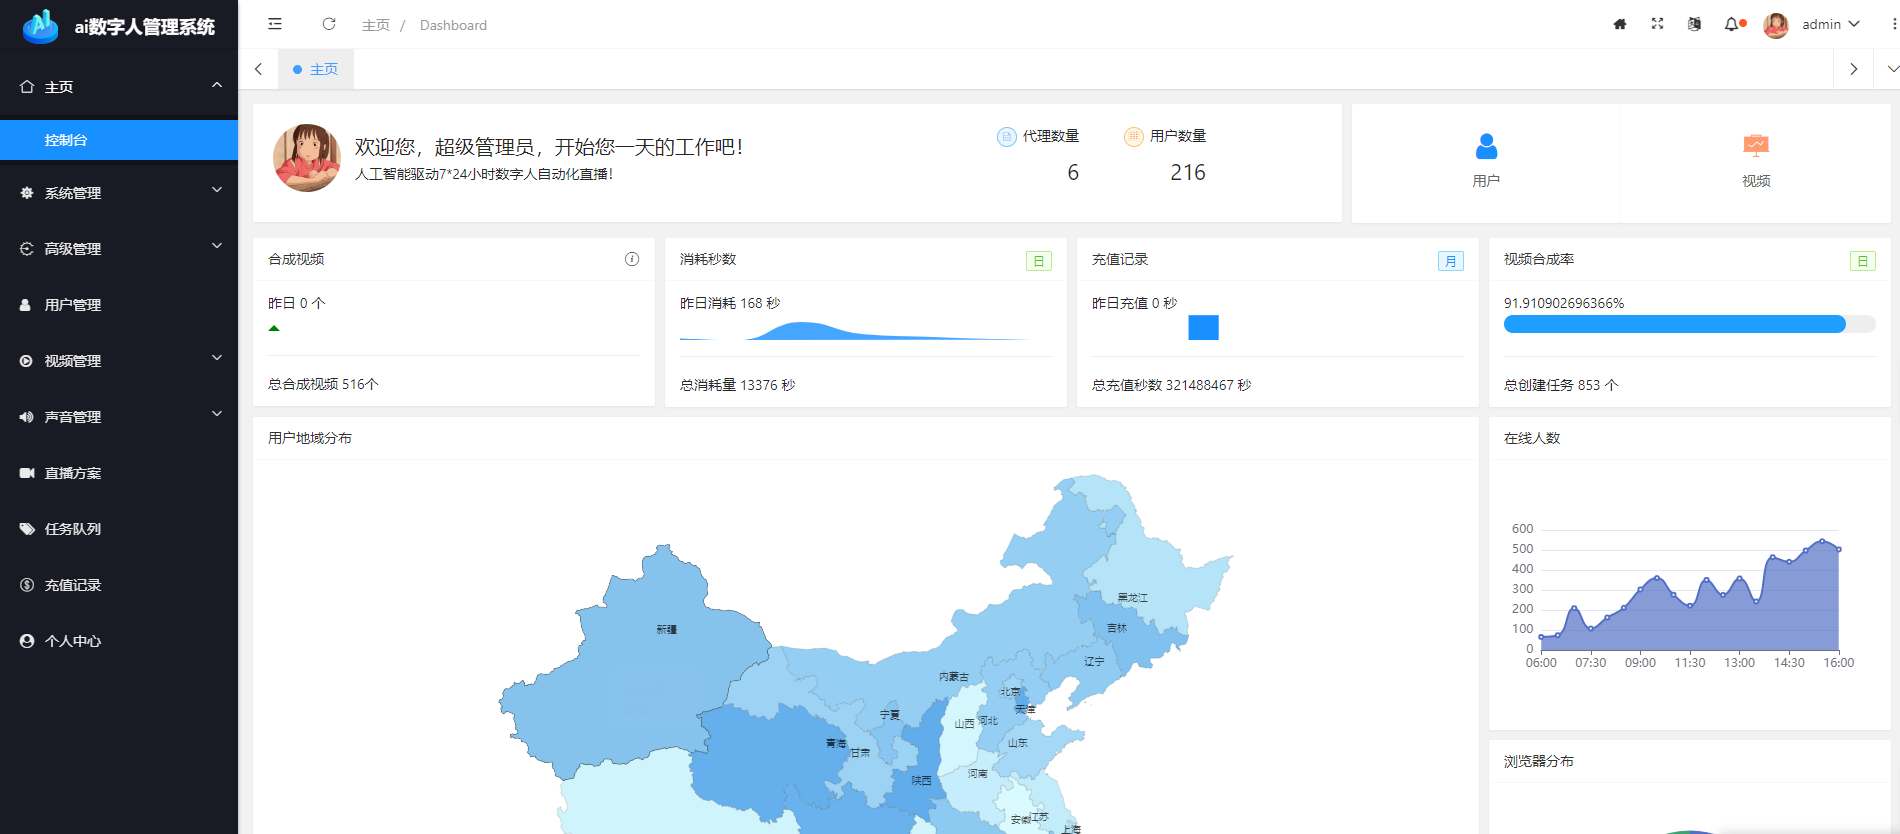Open the home icon in top bar

[1620, 24]
